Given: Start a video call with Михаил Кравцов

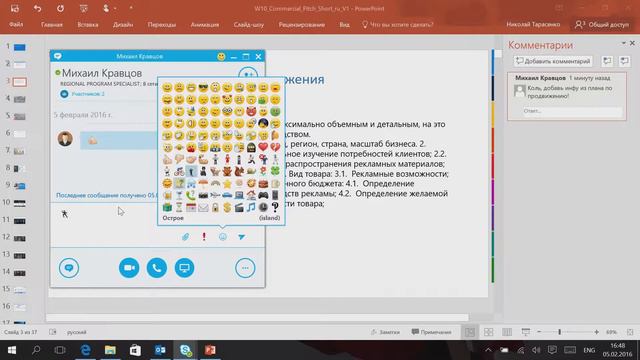Looking at the screenshot, I should (x=129, y=268).
